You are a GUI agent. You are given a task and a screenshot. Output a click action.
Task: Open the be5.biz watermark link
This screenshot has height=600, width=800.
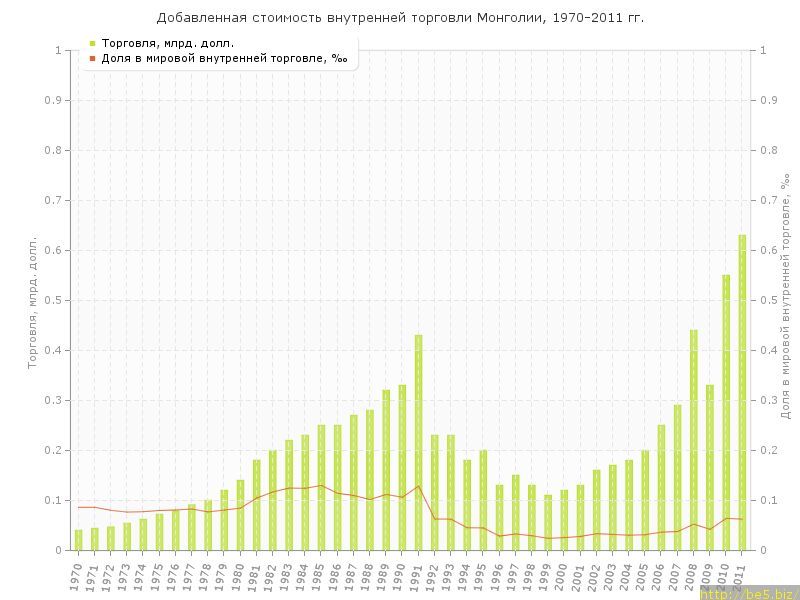[x=748, y=593]
